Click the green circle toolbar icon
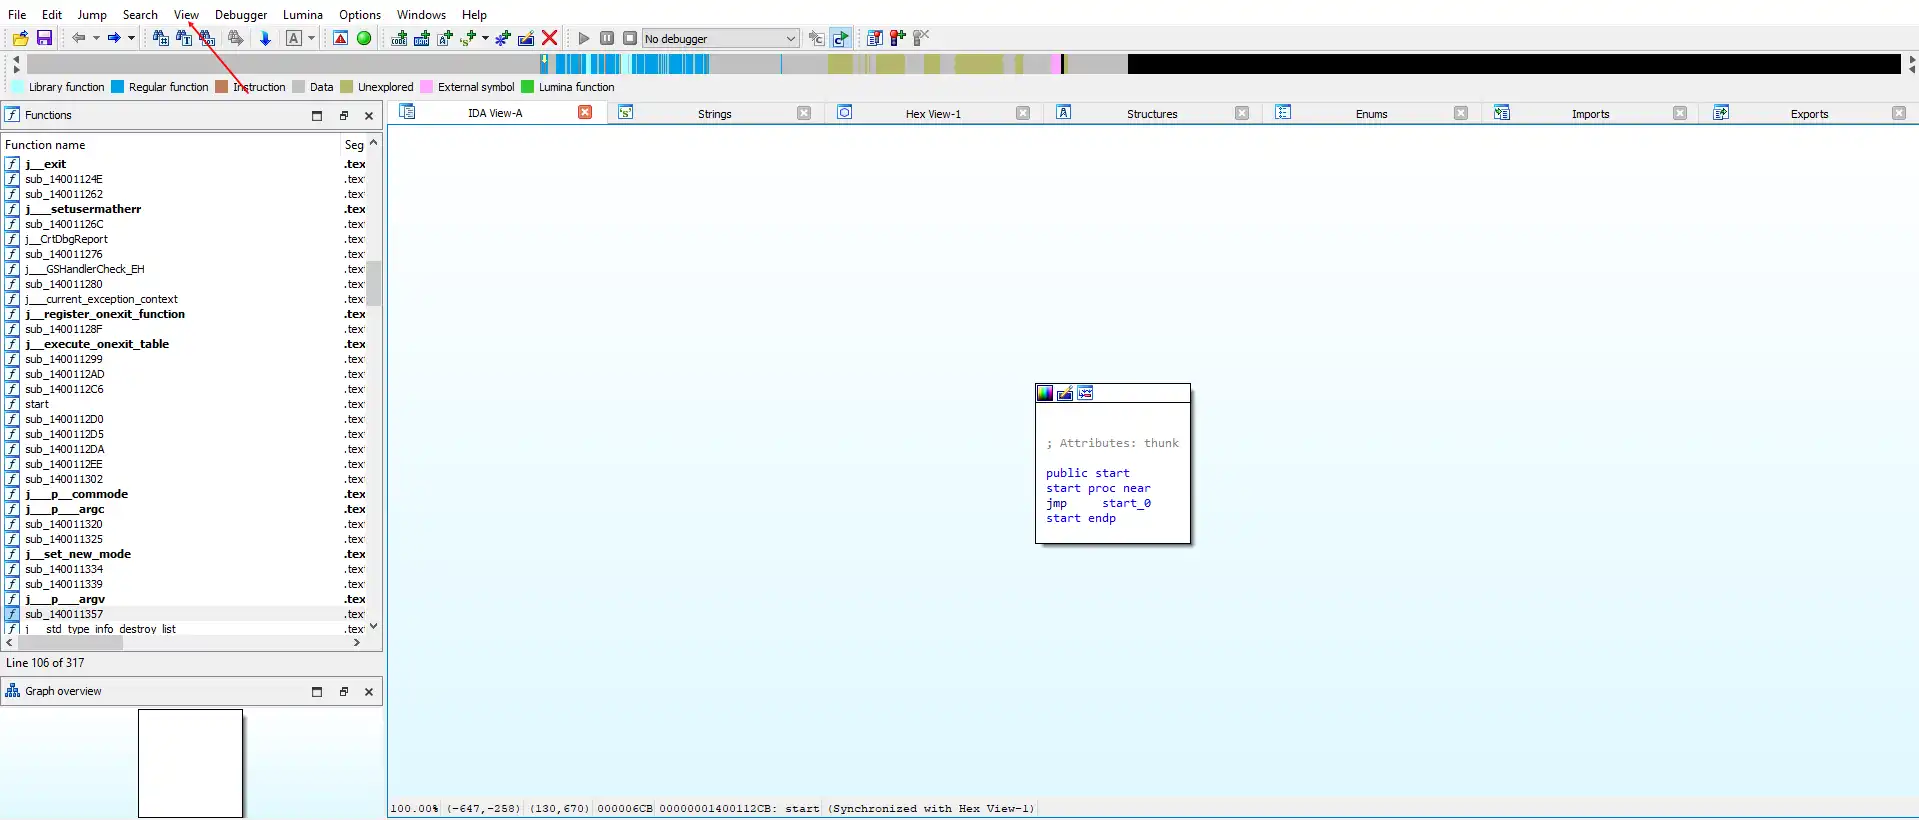This screenshot has height=820, width=1919. point(364,38)
